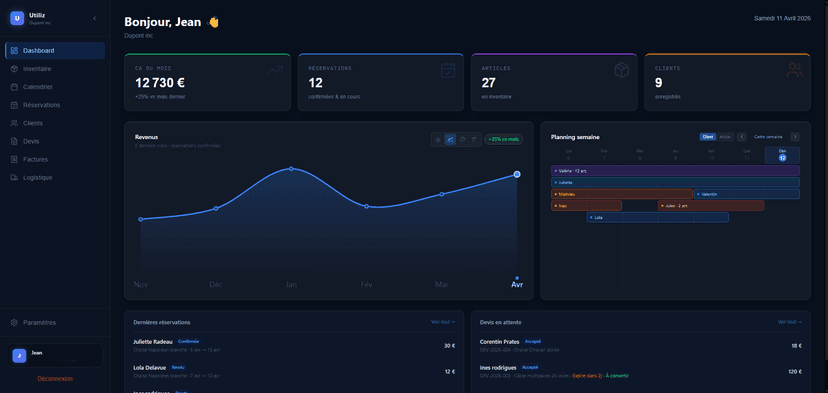The height and width of the screenshot is (393, 828).
Task: Click the Fév data point on chart
Action: [x=366, y=206]
